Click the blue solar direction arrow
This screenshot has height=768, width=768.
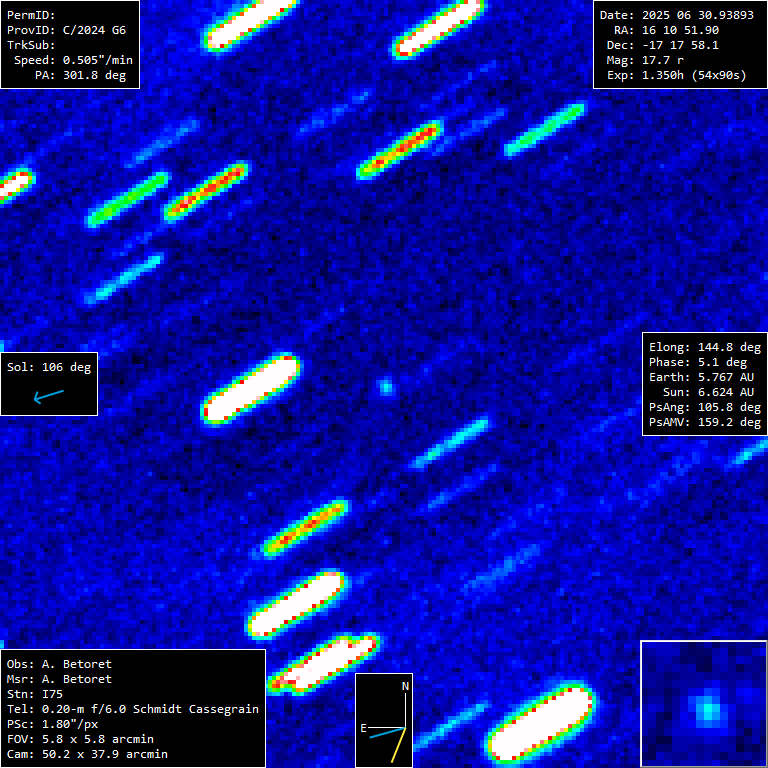tap(48, 396)
